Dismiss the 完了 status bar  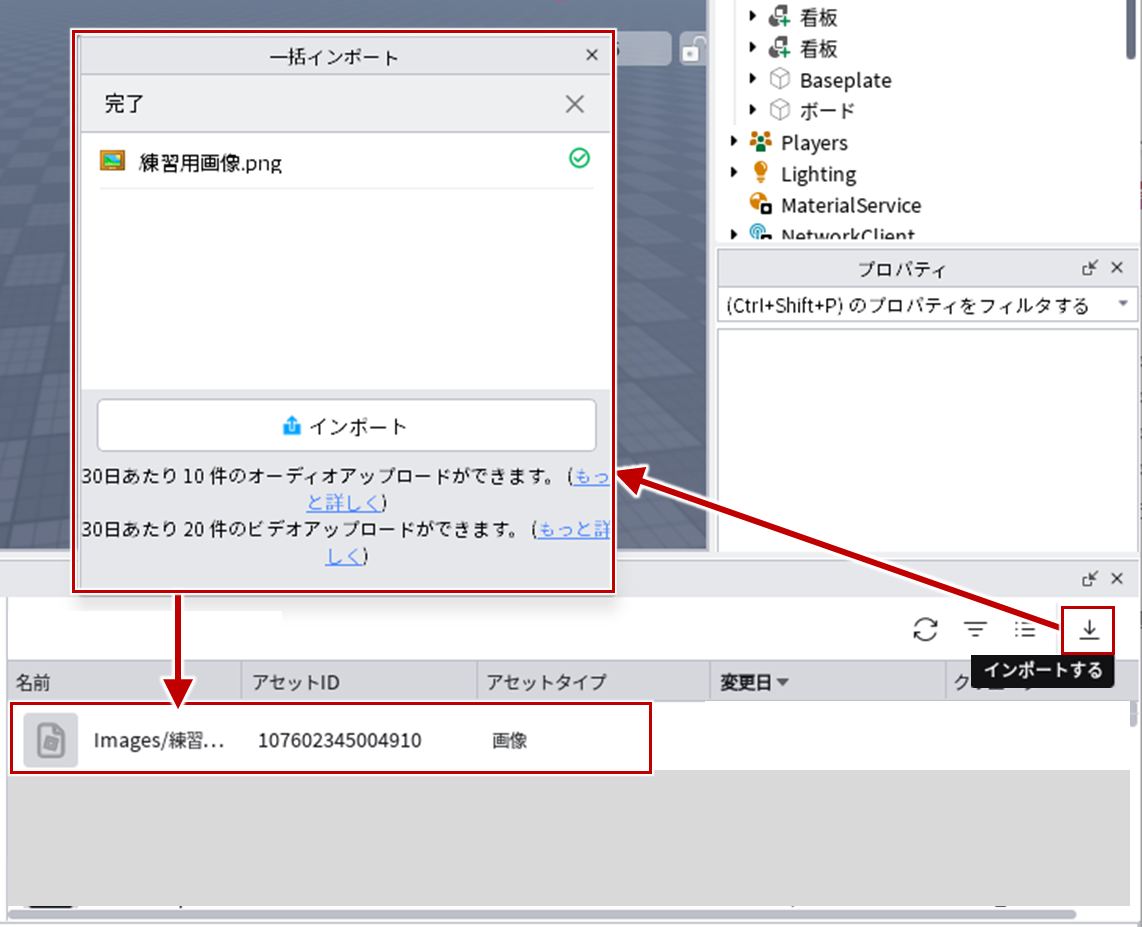pyautogui.click(x=575, y=104)
